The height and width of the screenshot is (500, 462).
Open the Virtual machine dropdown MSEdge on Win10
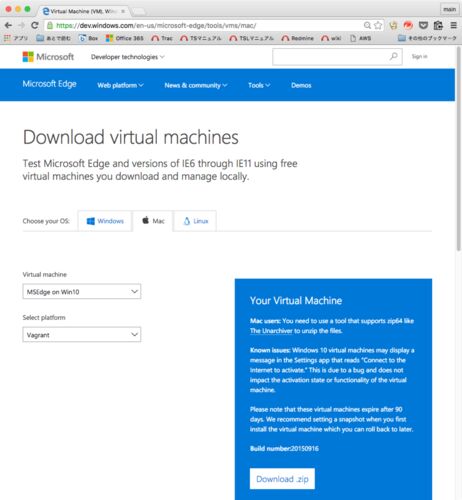coord(82,292)
